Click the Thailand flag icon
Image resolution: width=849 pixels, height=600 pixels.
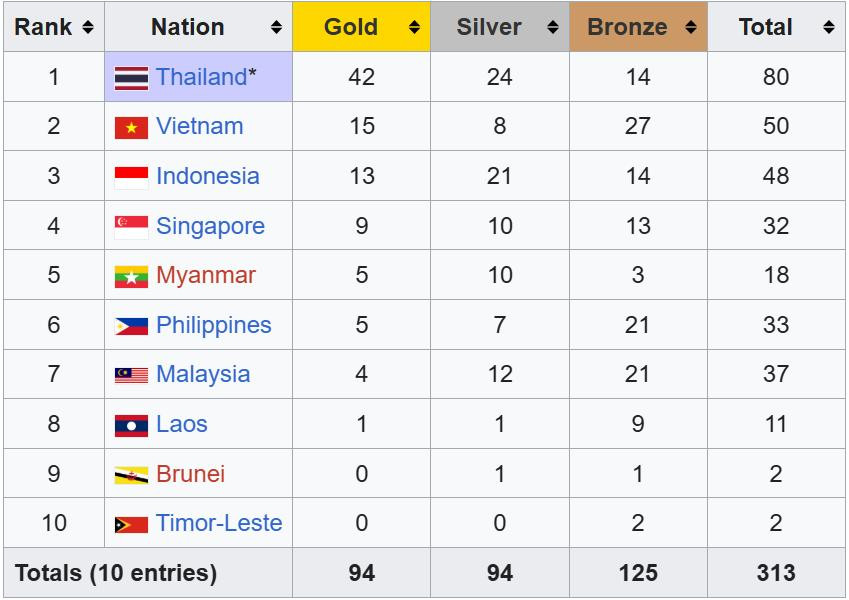pyautogui.click(x=131, y=78)
